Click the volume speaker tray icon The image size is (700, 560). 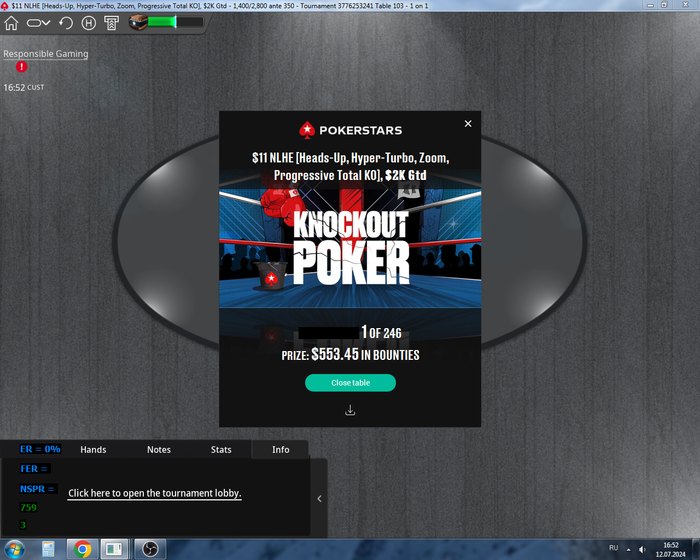tap(642, 549)
